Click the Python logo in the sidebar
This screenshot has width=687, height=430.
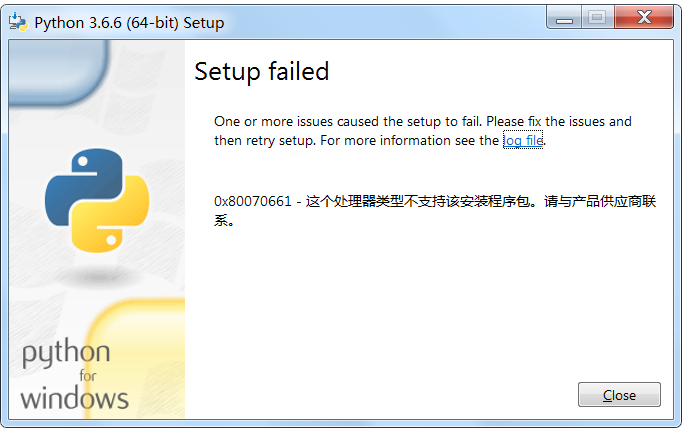point(97,200)
